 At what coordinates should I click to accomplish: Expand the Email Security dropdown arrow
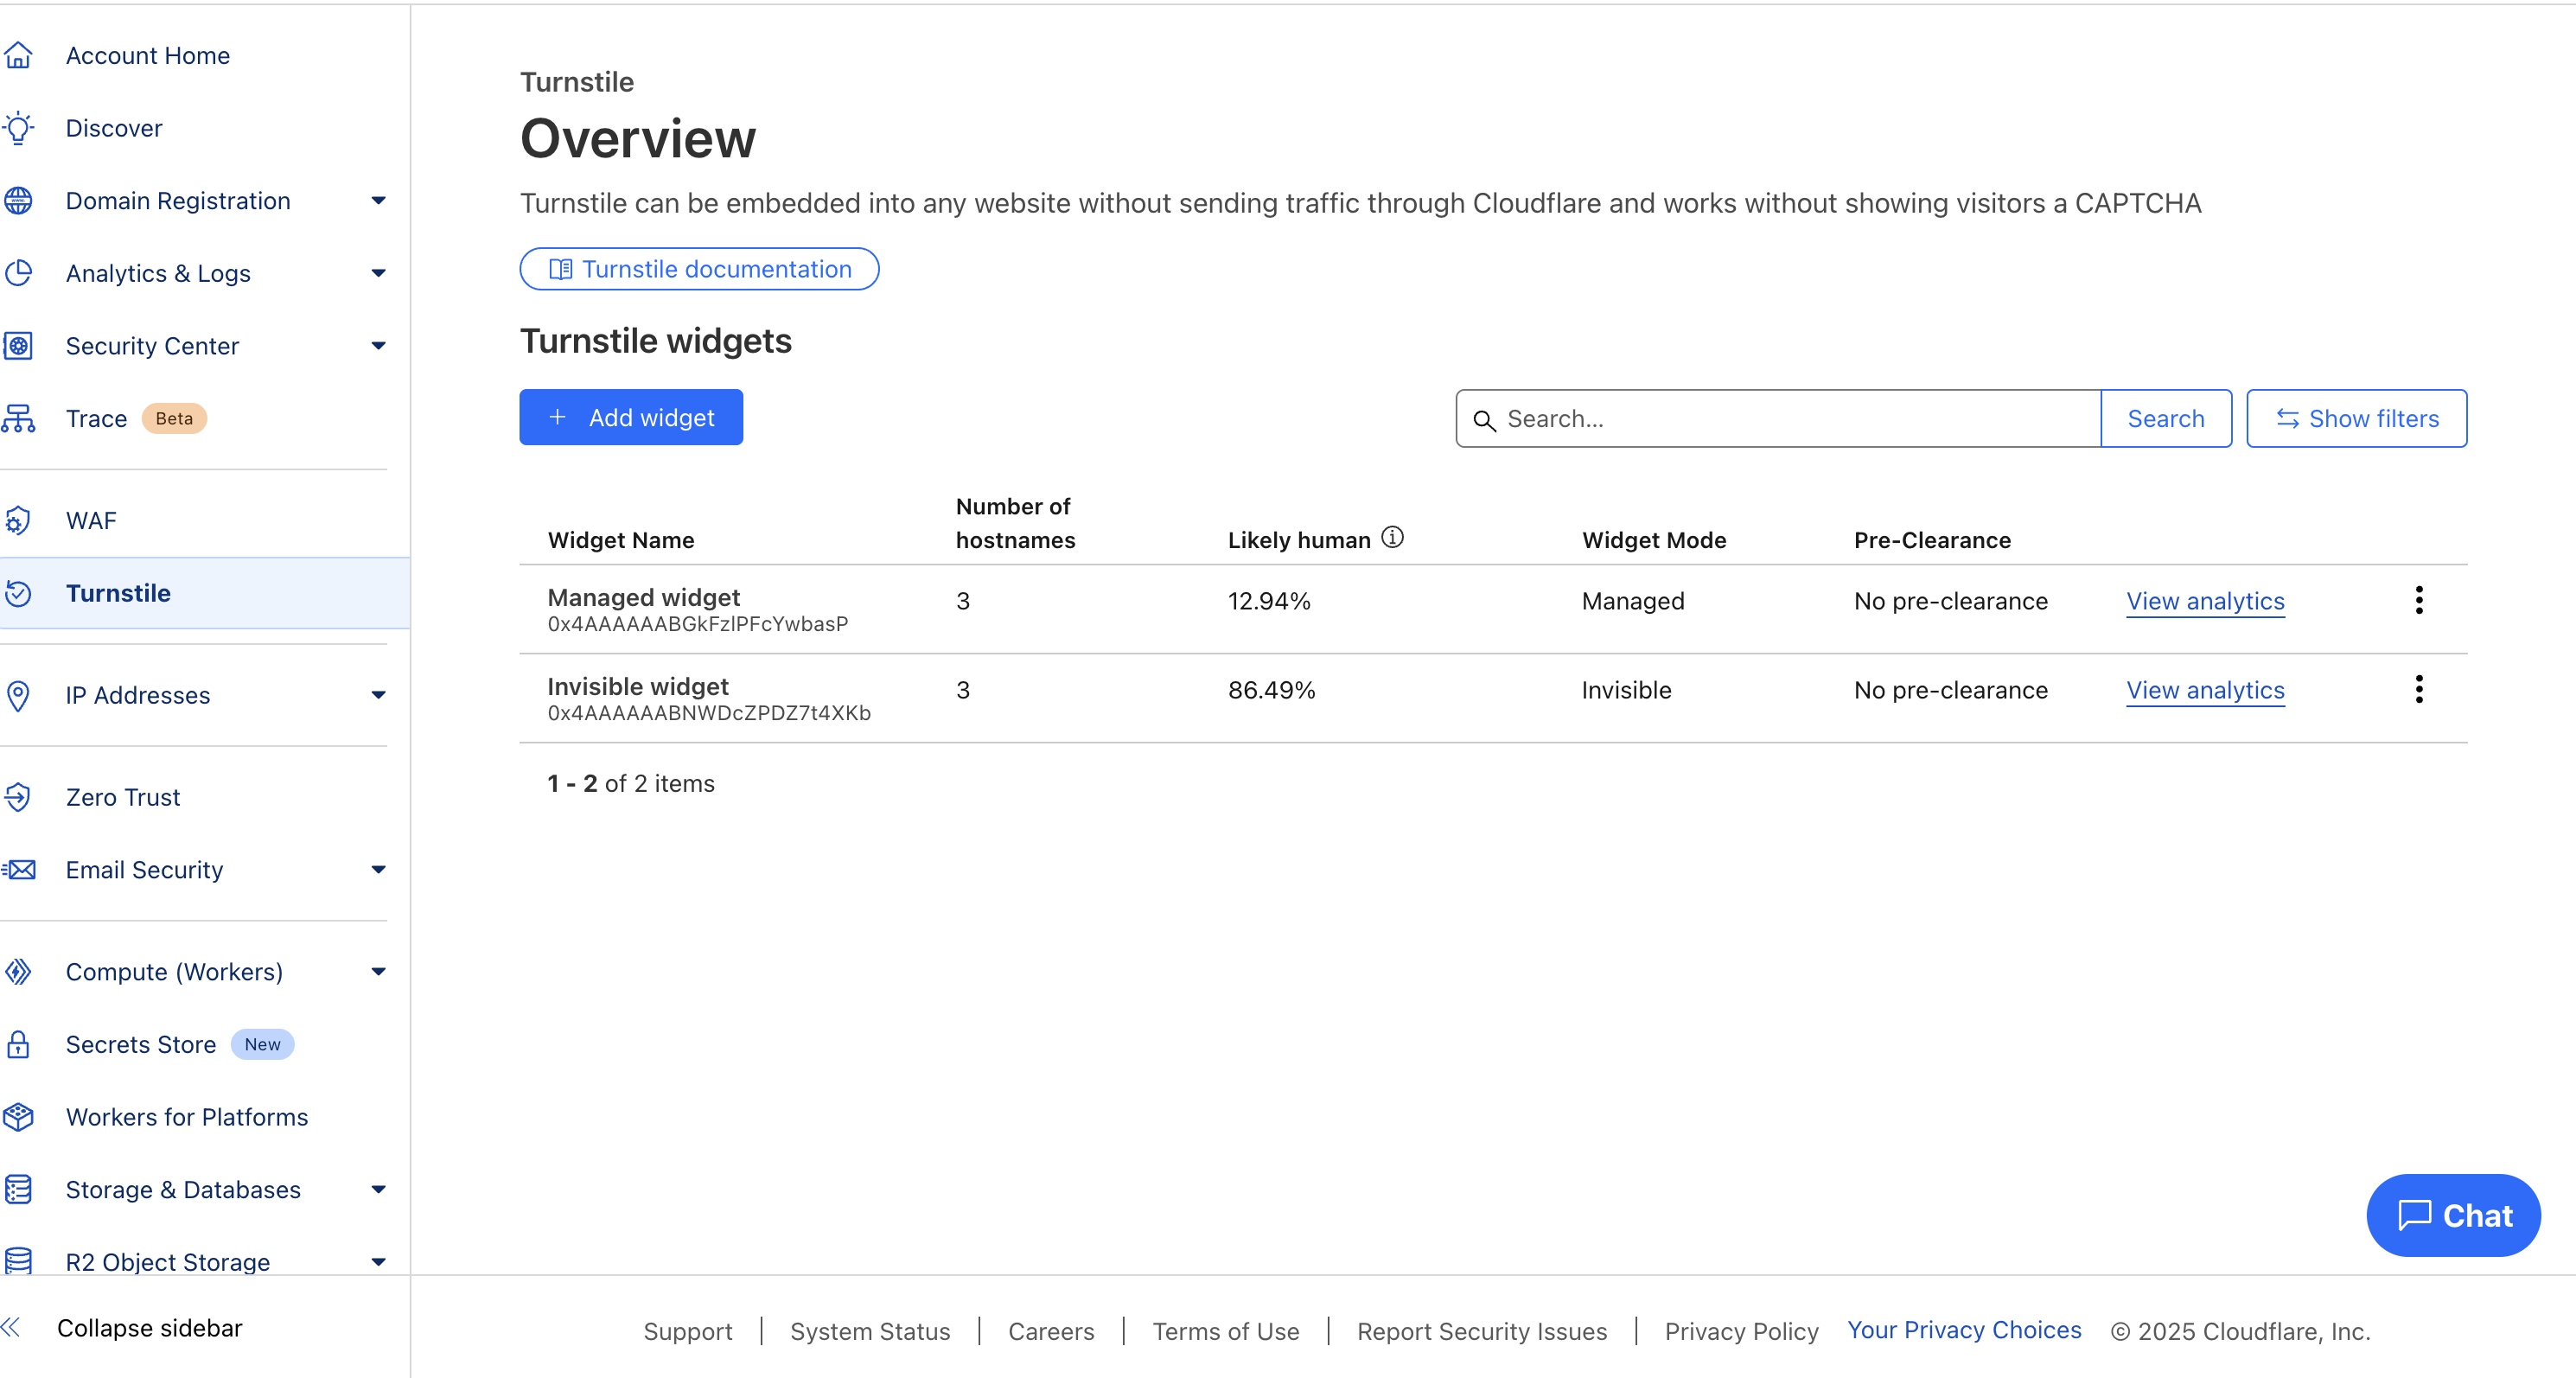pos(378,869)
